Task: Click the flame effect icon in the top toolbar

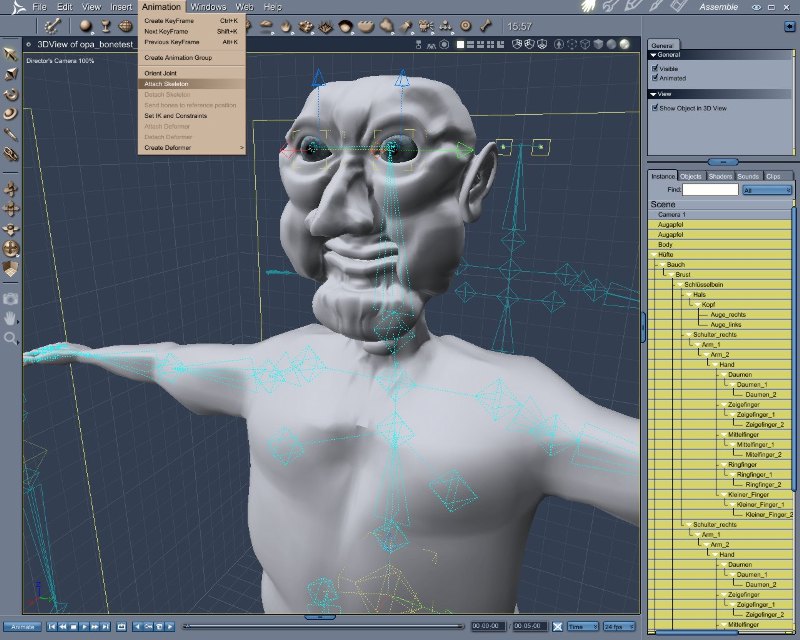Action: point(286,26)
